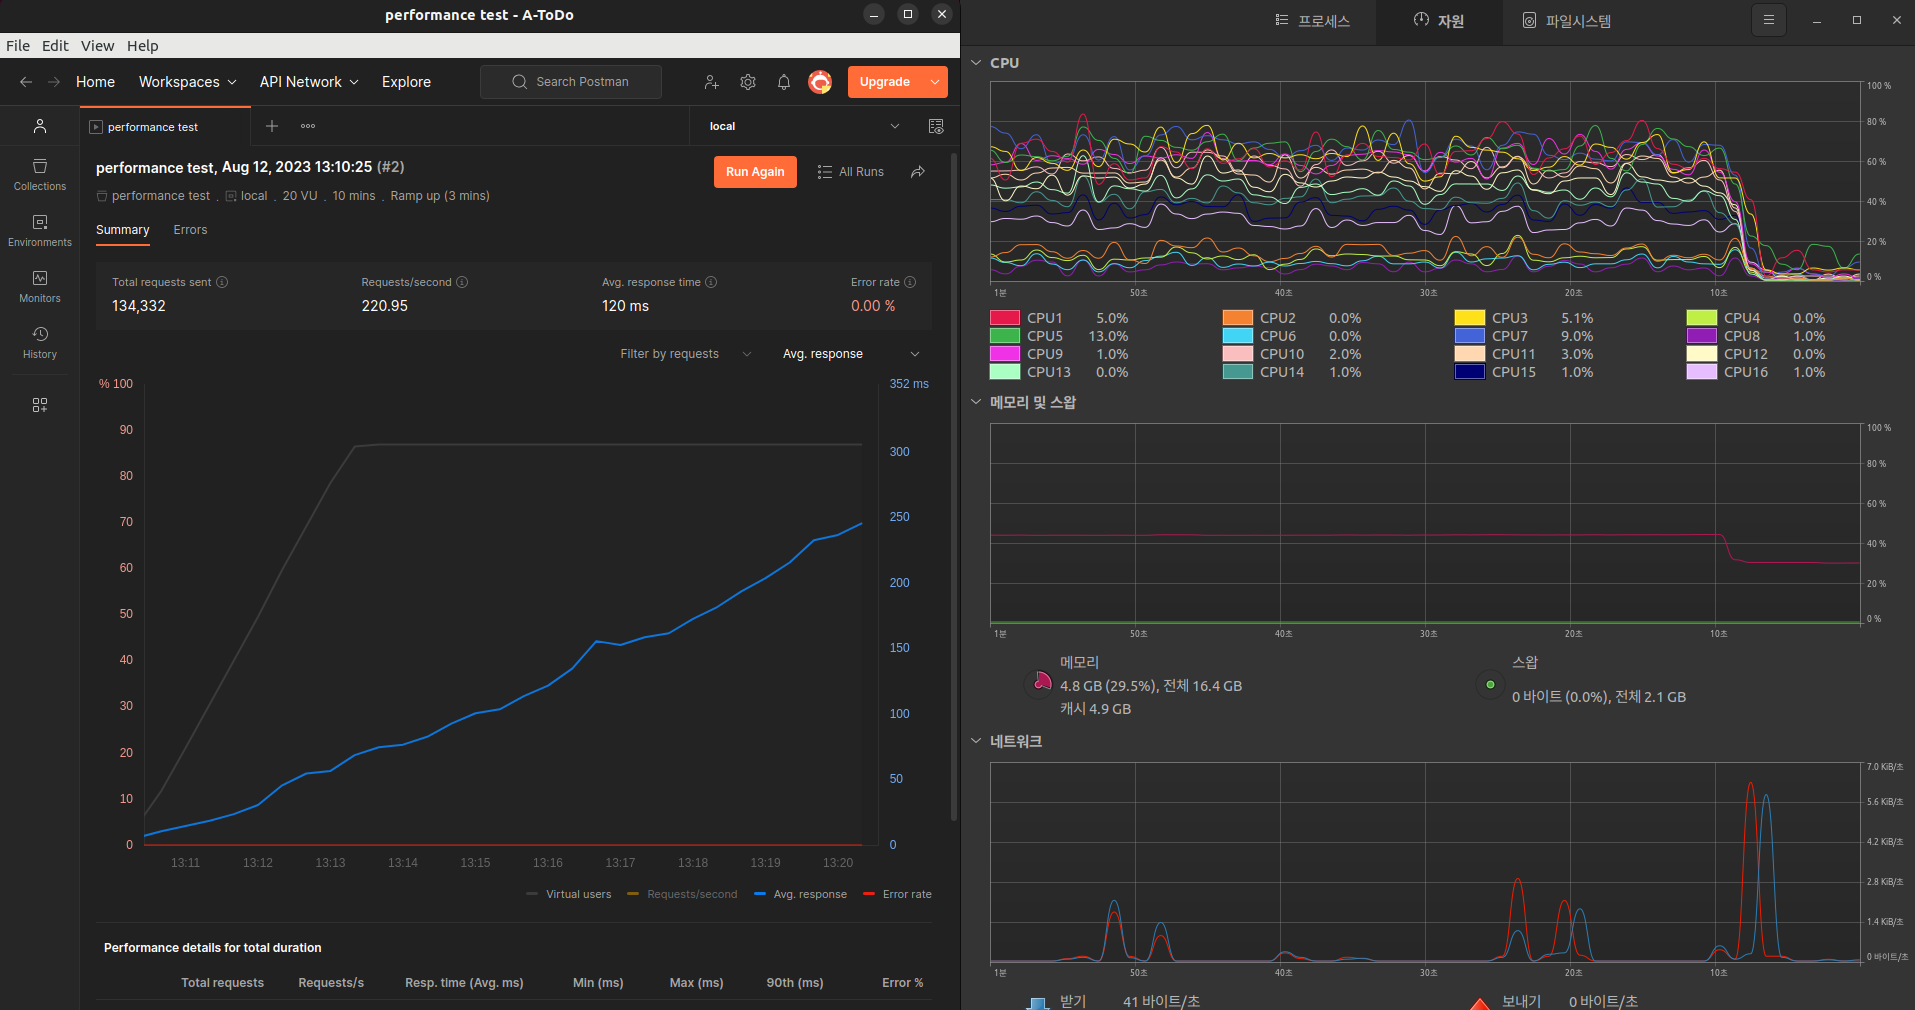Select the performance test tab
Viewport: 1915px width, 1010px height.
[x=165, y=127]
